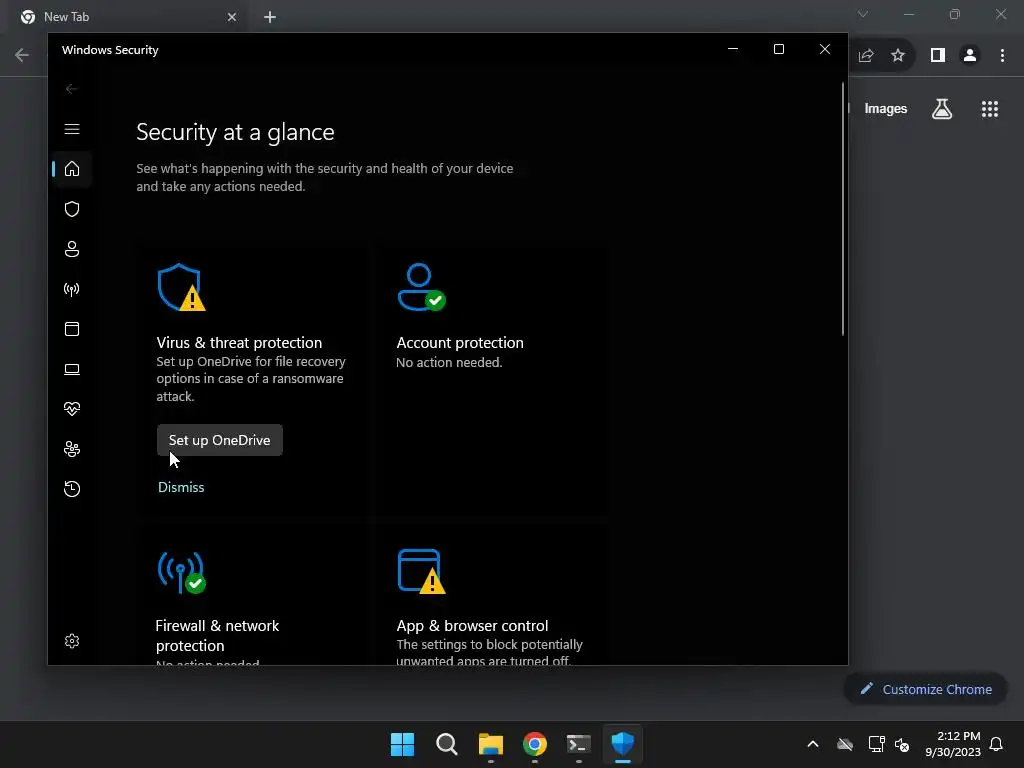This screenshot has width=1024, height=768.
Task: Open the App & browser control heading
Action: (x=472, y=626)
